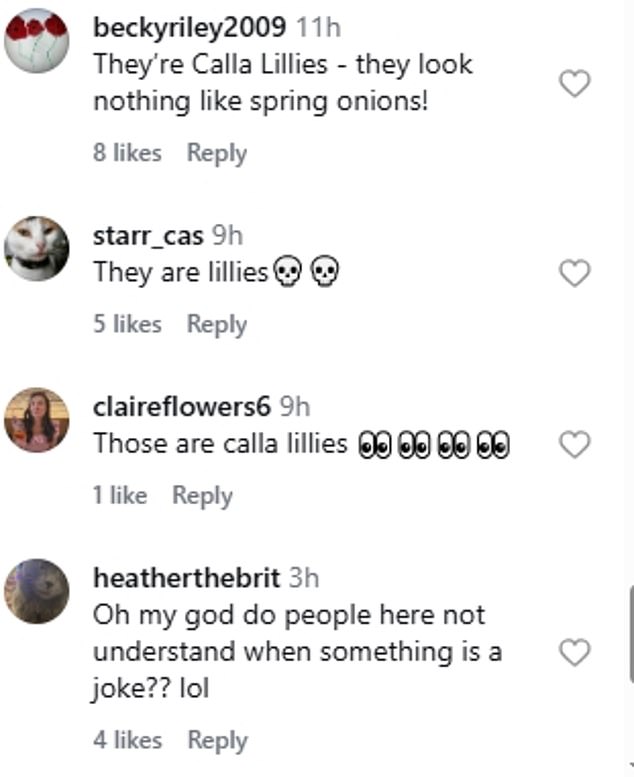Click the comments scrollbar thumb
Viewport: 634px width, 777px height.
tap(630, 633)
